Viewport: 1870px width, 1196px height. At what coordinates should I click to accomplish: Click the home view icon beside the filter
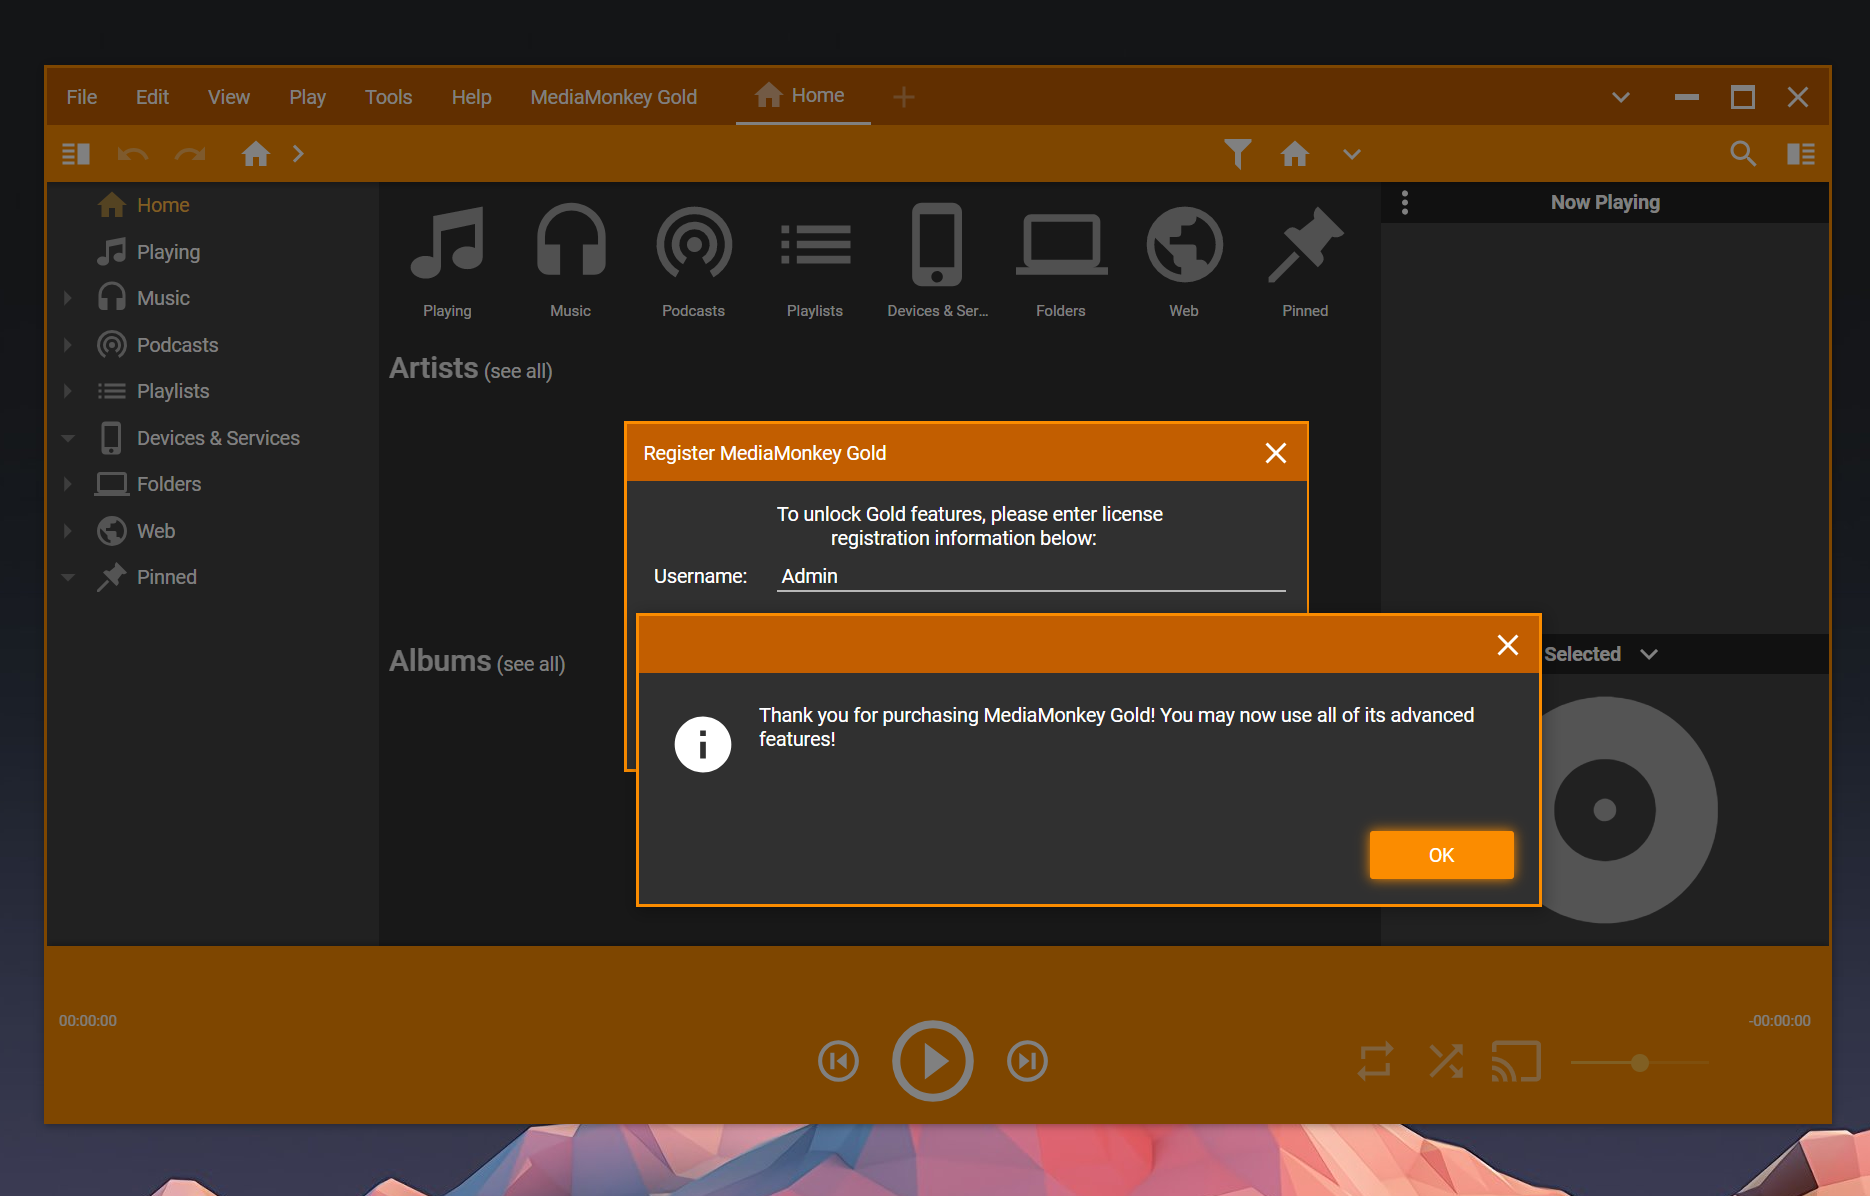(x=1295, y=153)
